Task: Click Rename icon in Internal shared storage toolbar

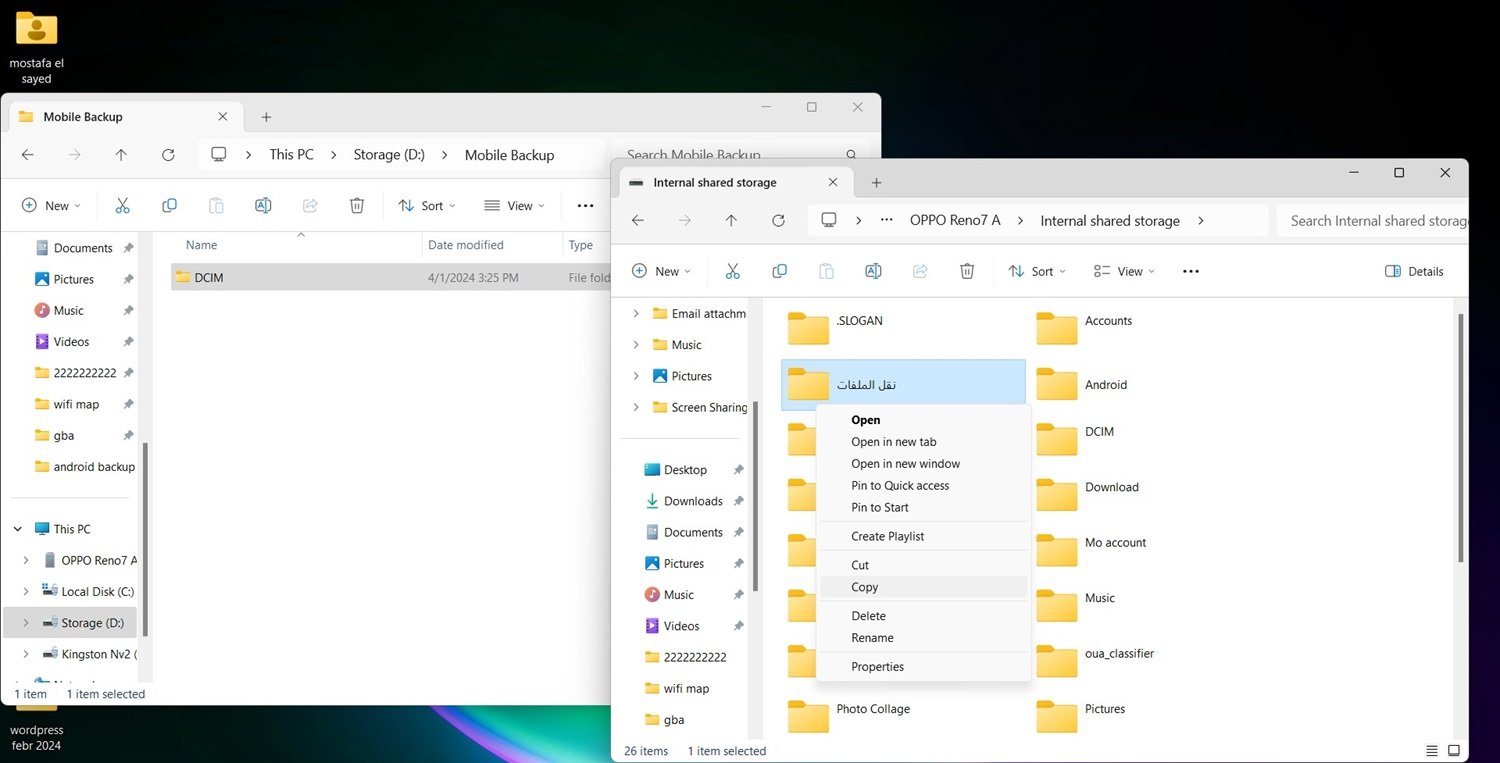Action: click(873, 271)
